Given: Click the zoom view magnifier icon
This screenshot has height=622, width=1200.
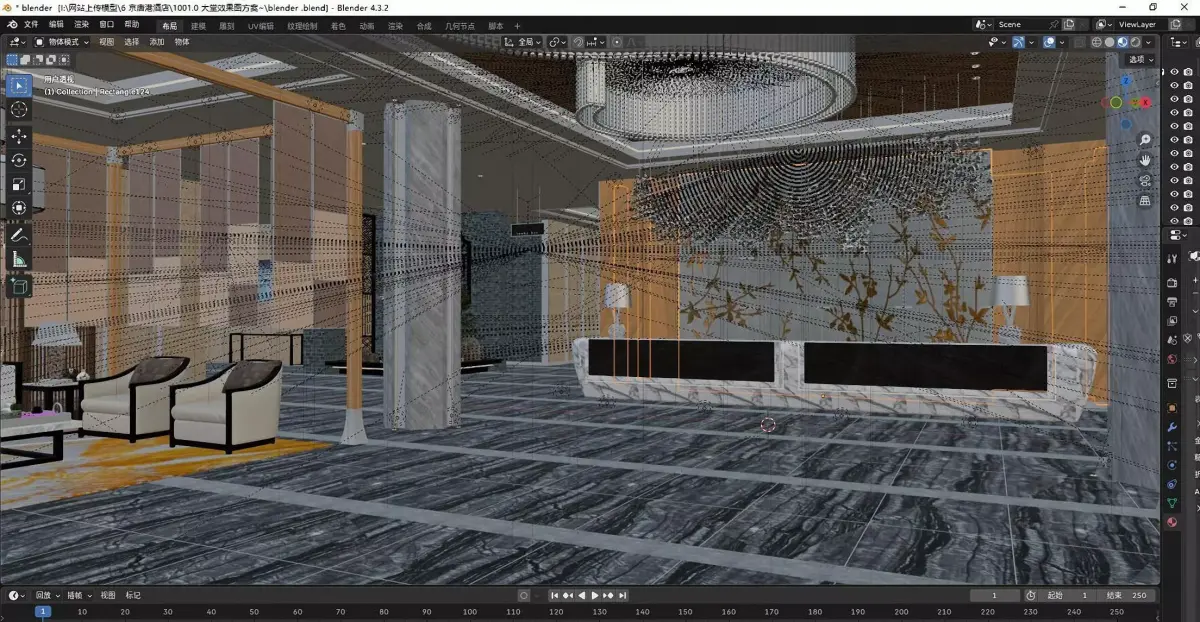Looking at the screenshot, I should (1145, 140).
